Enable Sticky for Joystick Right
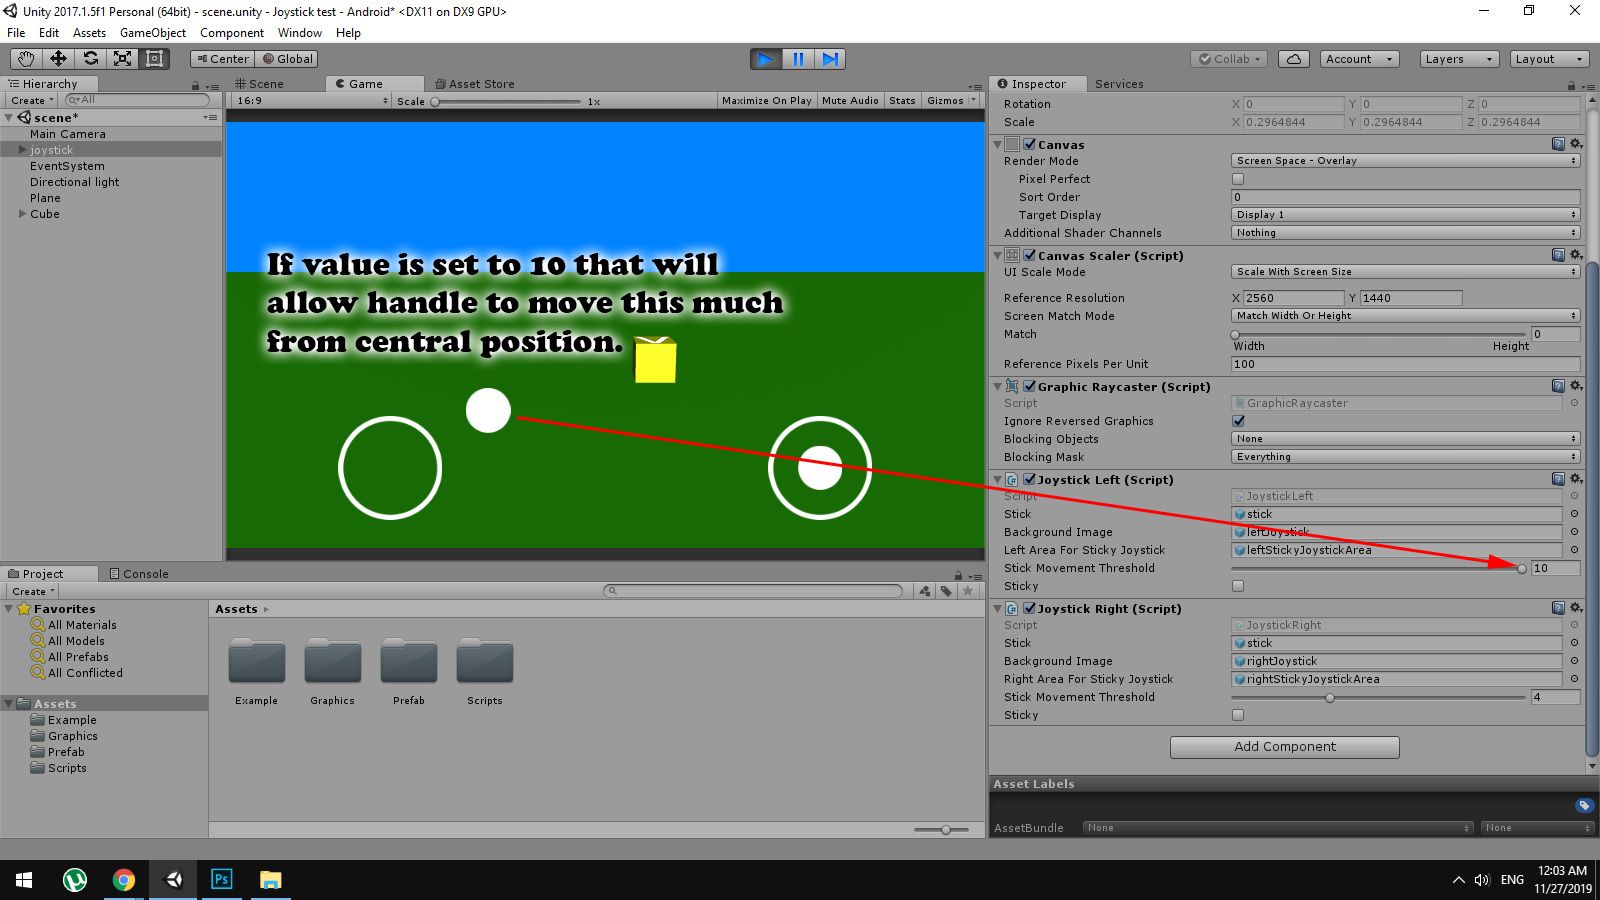Screen dimensions: 1600x900 [x=1238, y=715]
